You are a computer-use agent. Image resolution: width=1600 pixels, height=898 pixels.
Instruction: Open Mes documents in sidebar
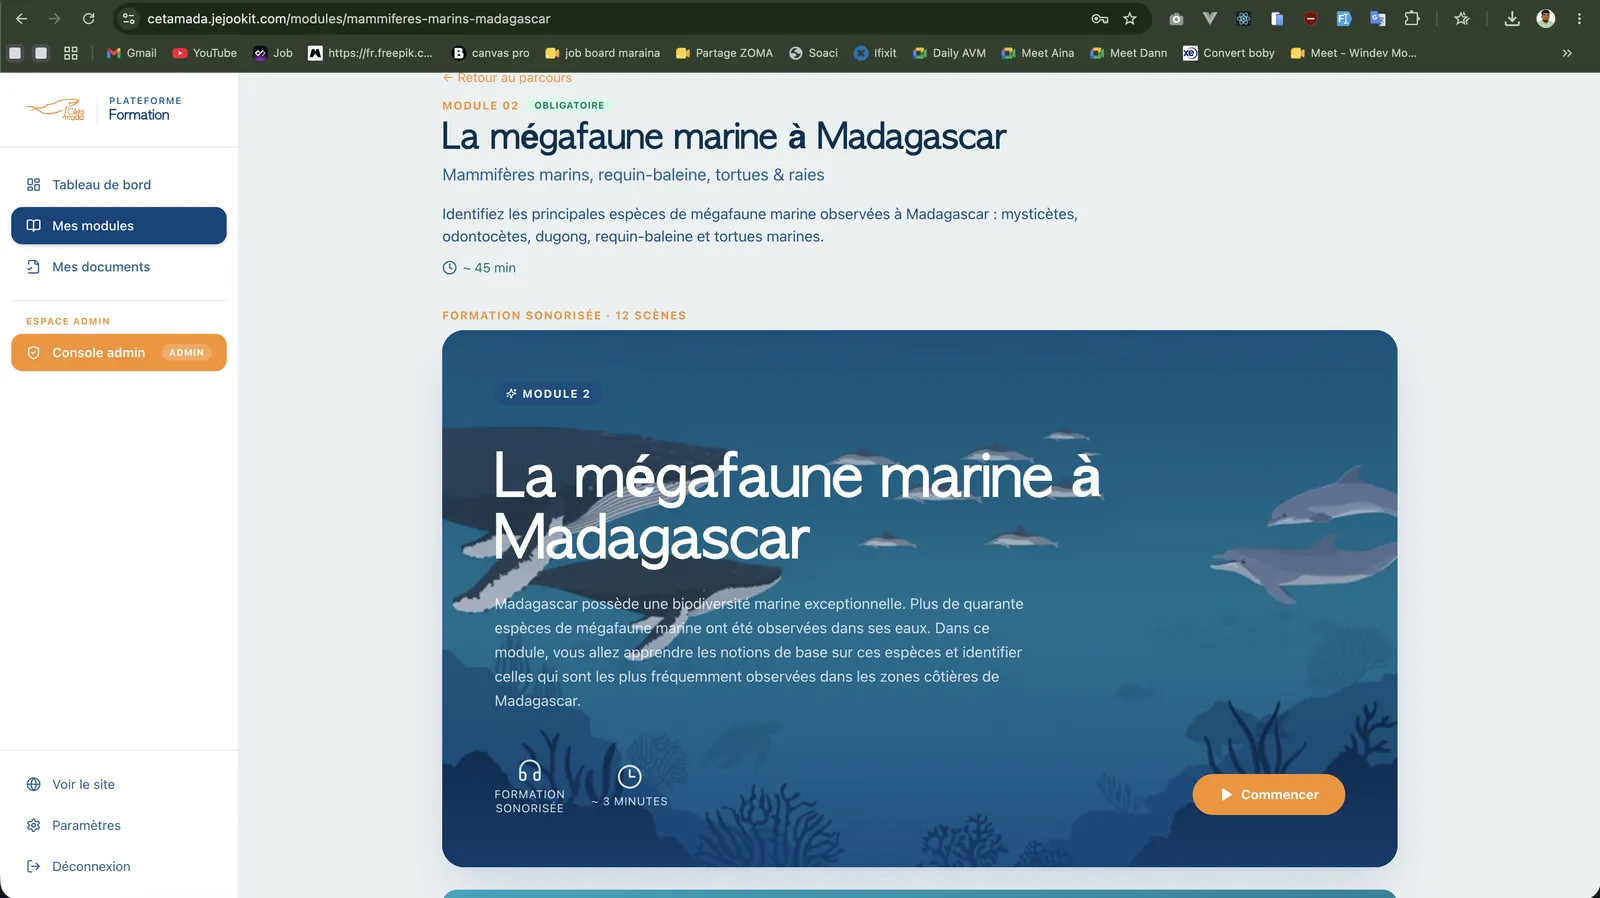[118, 267]
